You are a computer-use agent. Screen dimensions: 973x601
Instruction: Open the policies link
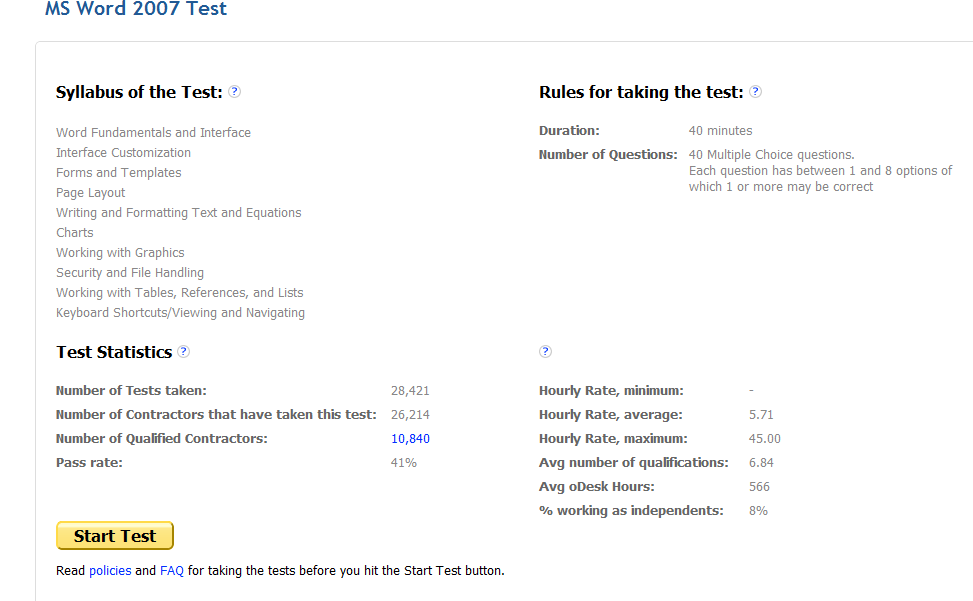pos(111,570)
